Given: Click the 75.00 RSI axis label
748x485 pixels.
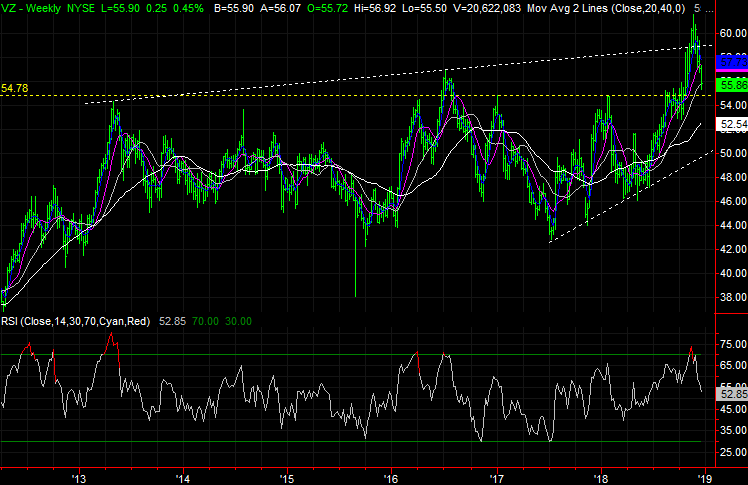Looking at the screenshot, I should [x=733, y=344].
